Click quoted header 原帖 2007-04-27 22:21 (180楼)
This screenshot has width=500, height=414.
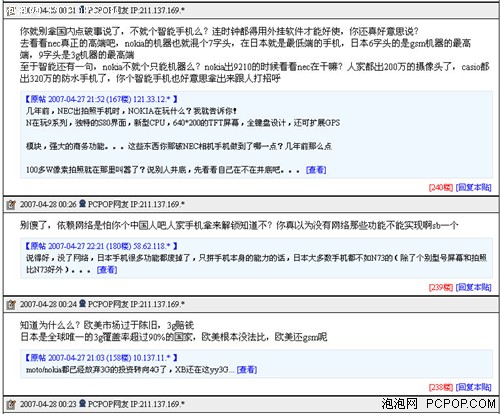click(101, 246)
